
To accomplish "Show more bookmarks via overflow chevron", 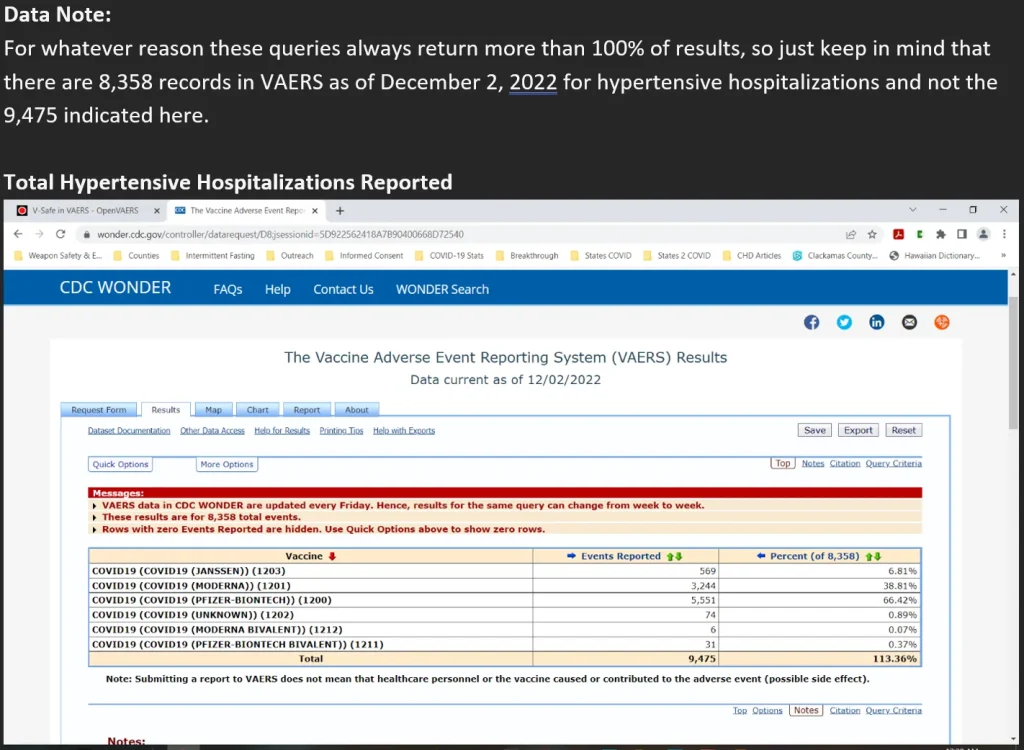I will [x=1002, y=256].
